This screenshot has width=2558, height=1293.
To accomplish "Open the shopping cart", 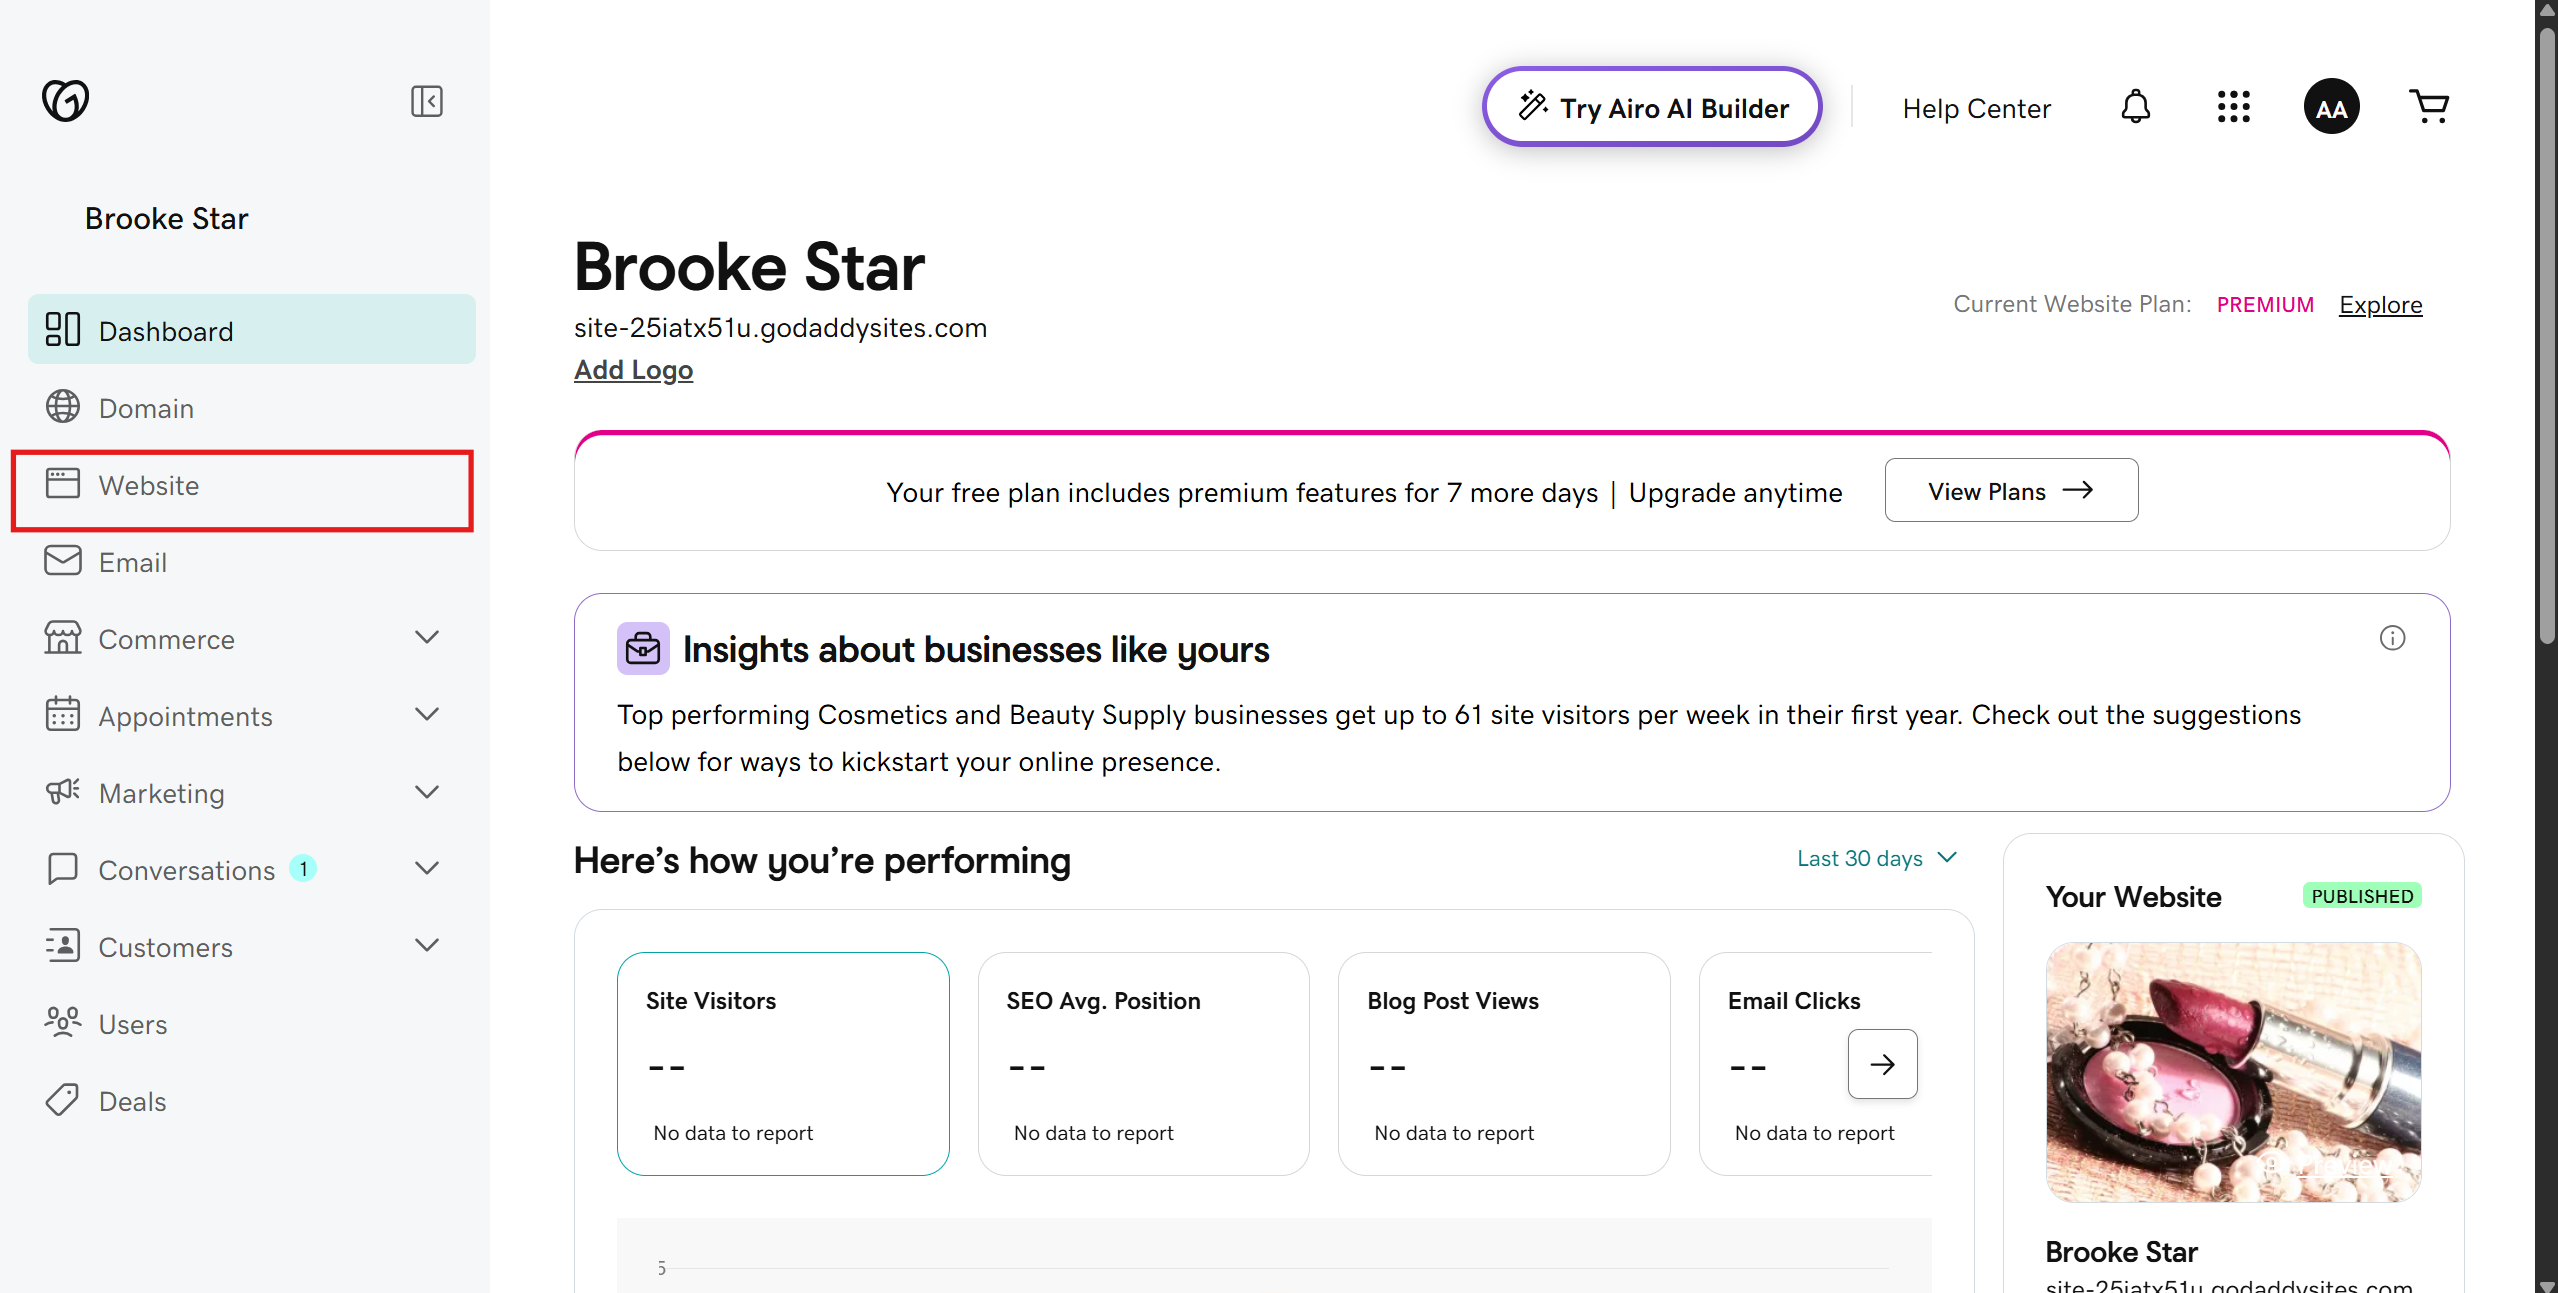I will pos(2428,106).
